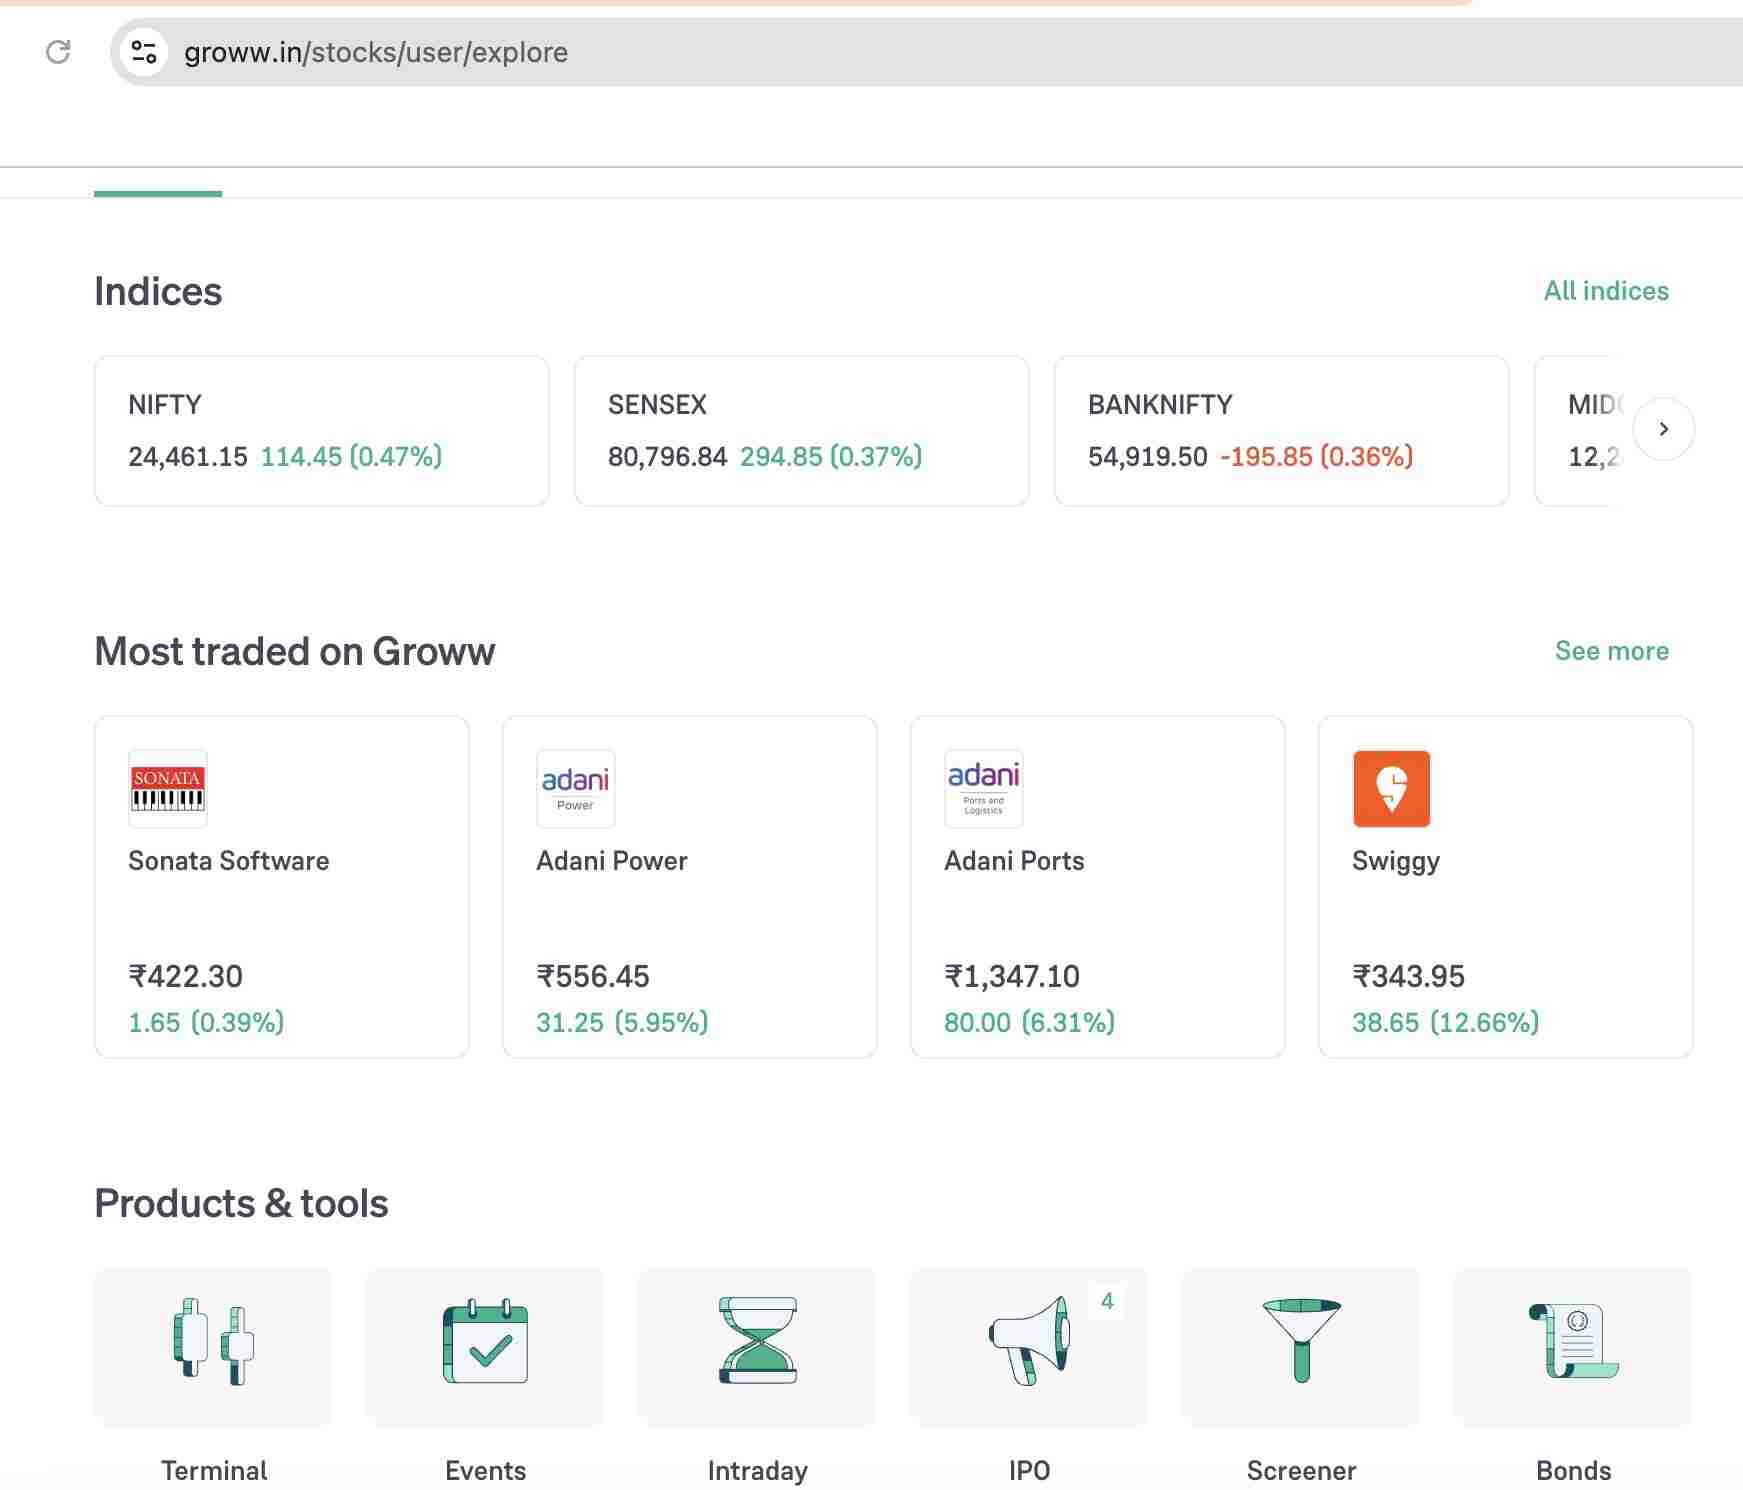Screen dimensions: 1743x1490
Task: Click the IPO label
Action: pyautogui.click(x=1029, y=1471)
